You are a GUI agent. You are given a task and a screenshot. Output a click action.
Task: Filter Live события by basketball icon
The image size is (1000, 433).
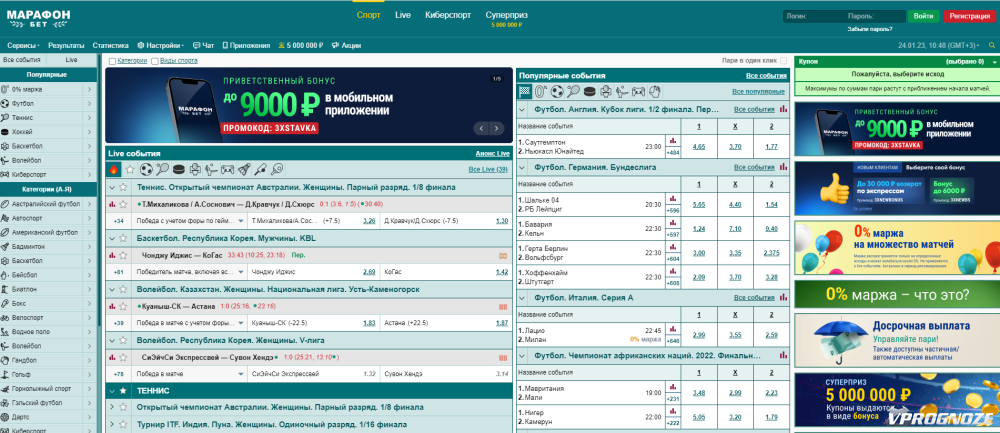[x=196, y=170]
